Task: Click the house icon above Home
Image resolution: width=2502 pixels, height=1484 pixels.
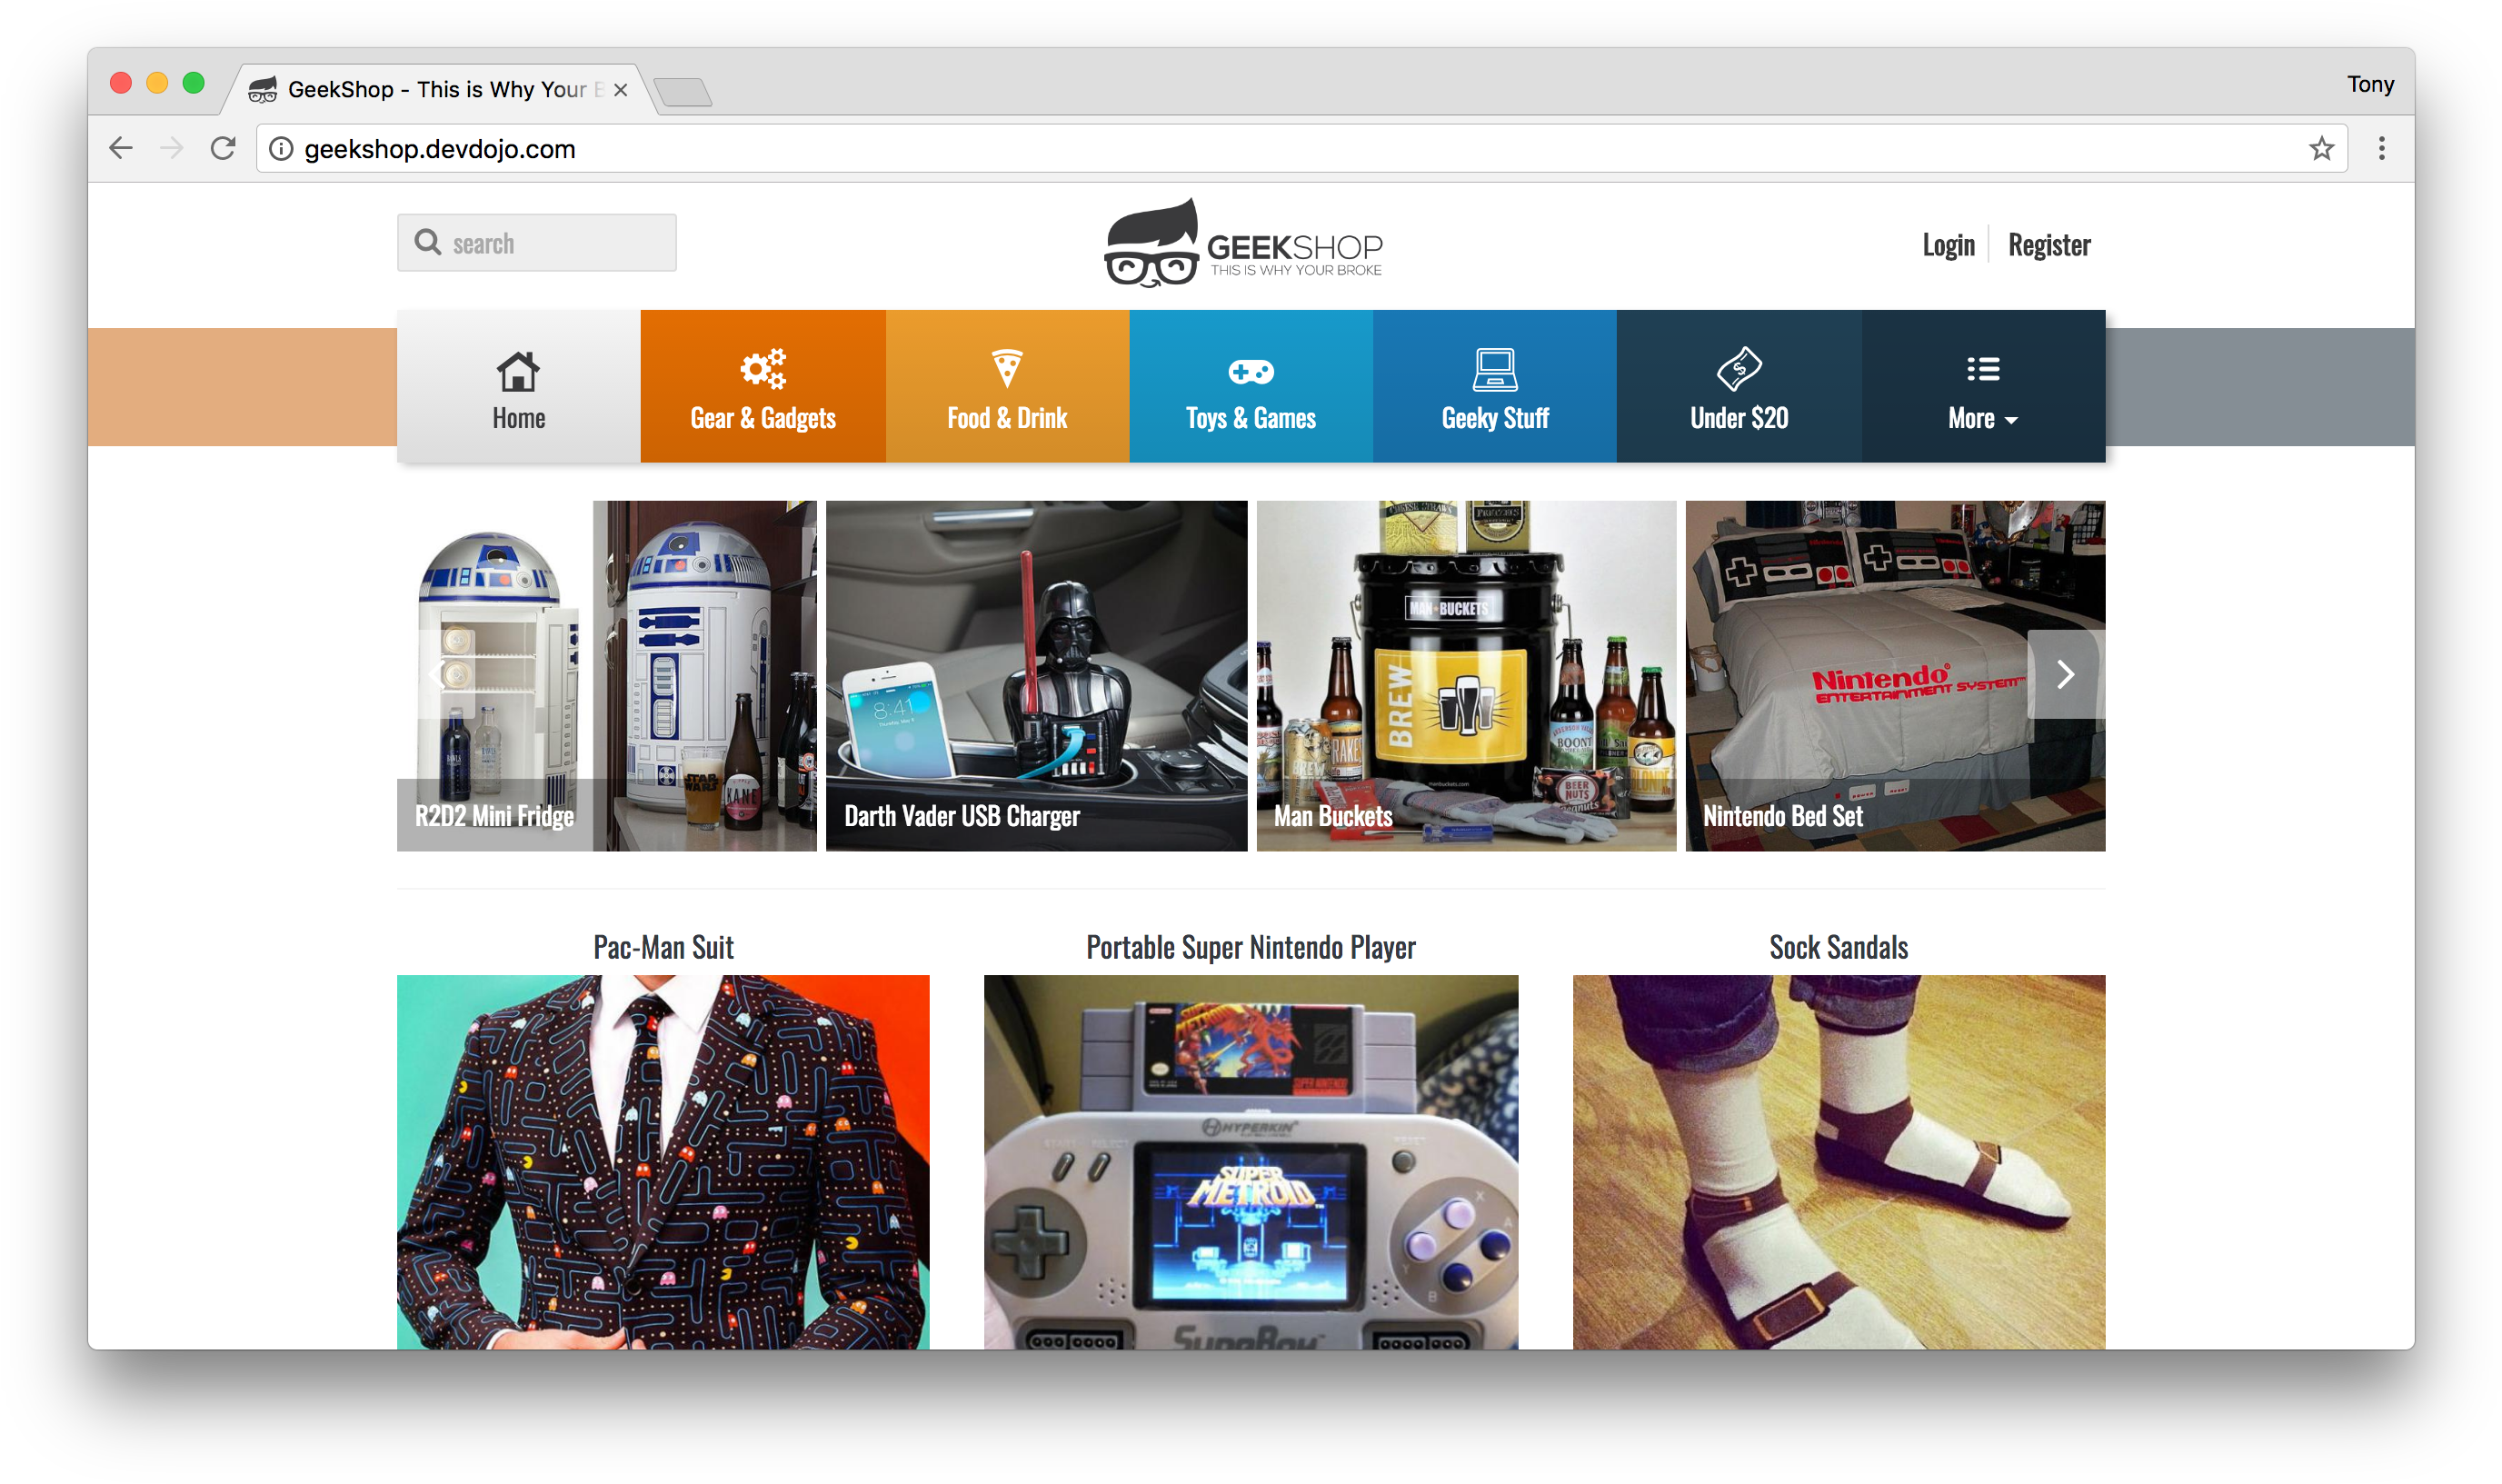Action: (x=518, y=371)
